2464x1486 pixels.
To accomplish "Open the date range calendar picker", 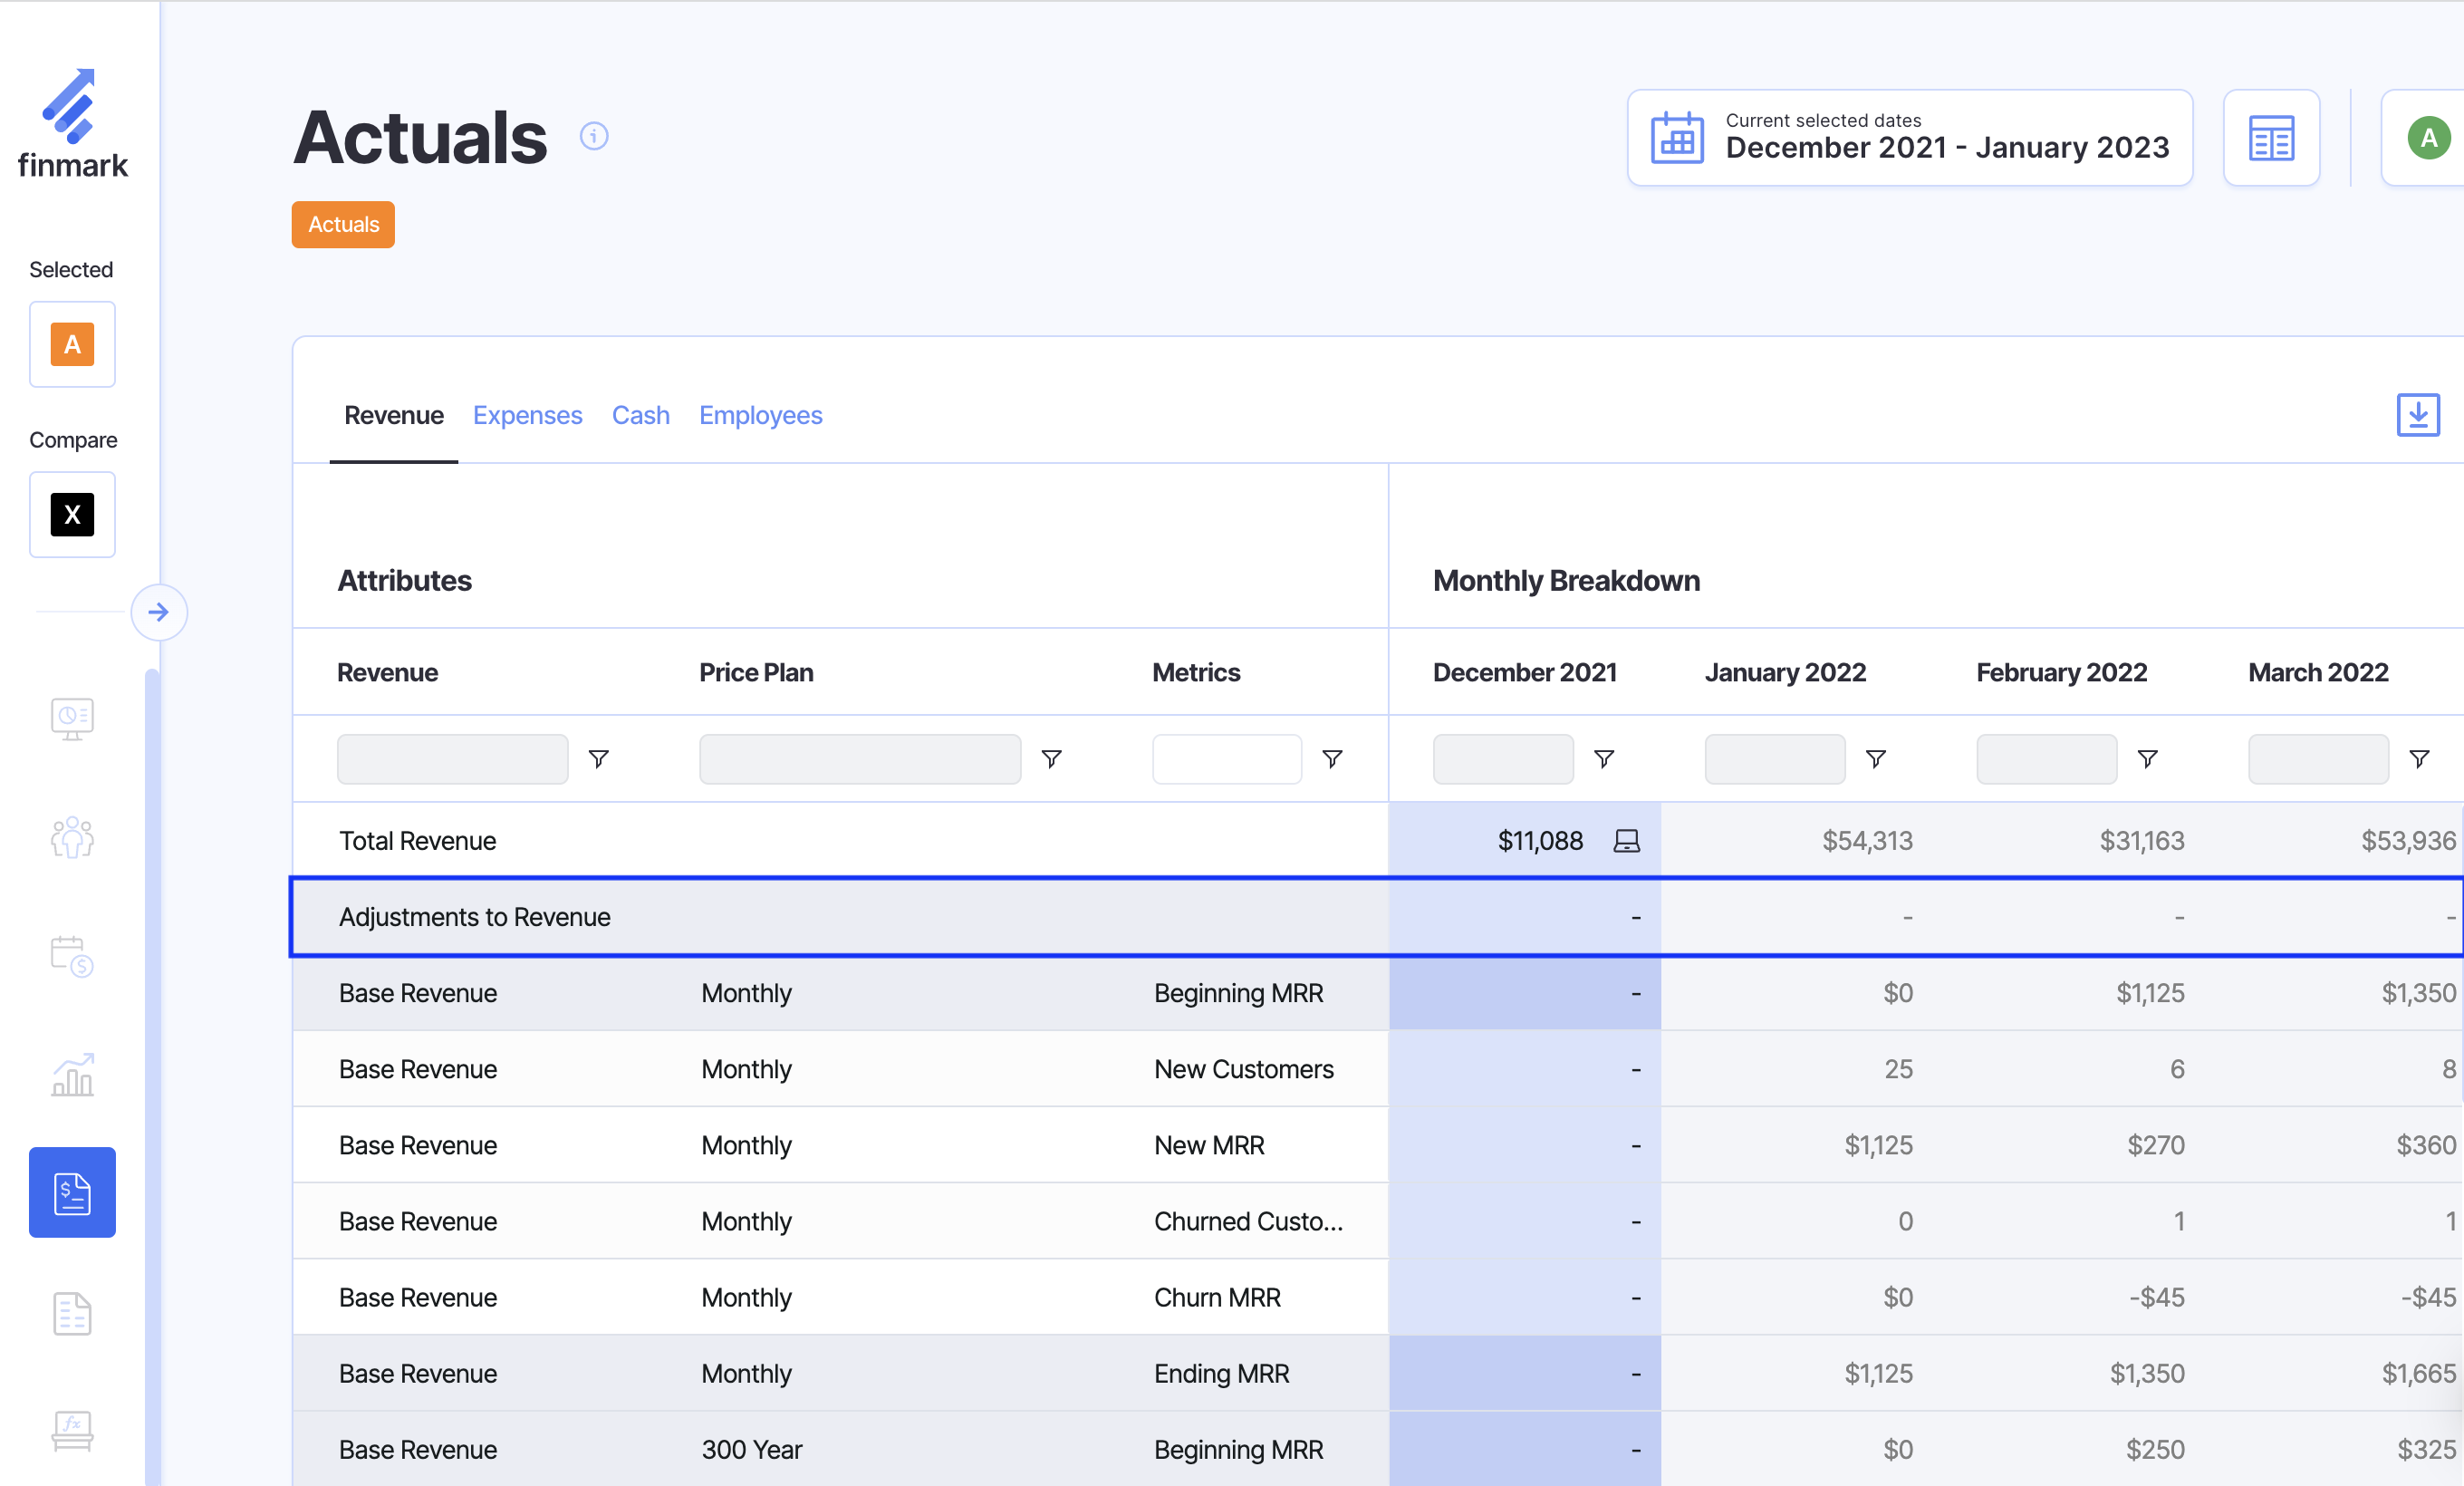I will [1908, 138].
